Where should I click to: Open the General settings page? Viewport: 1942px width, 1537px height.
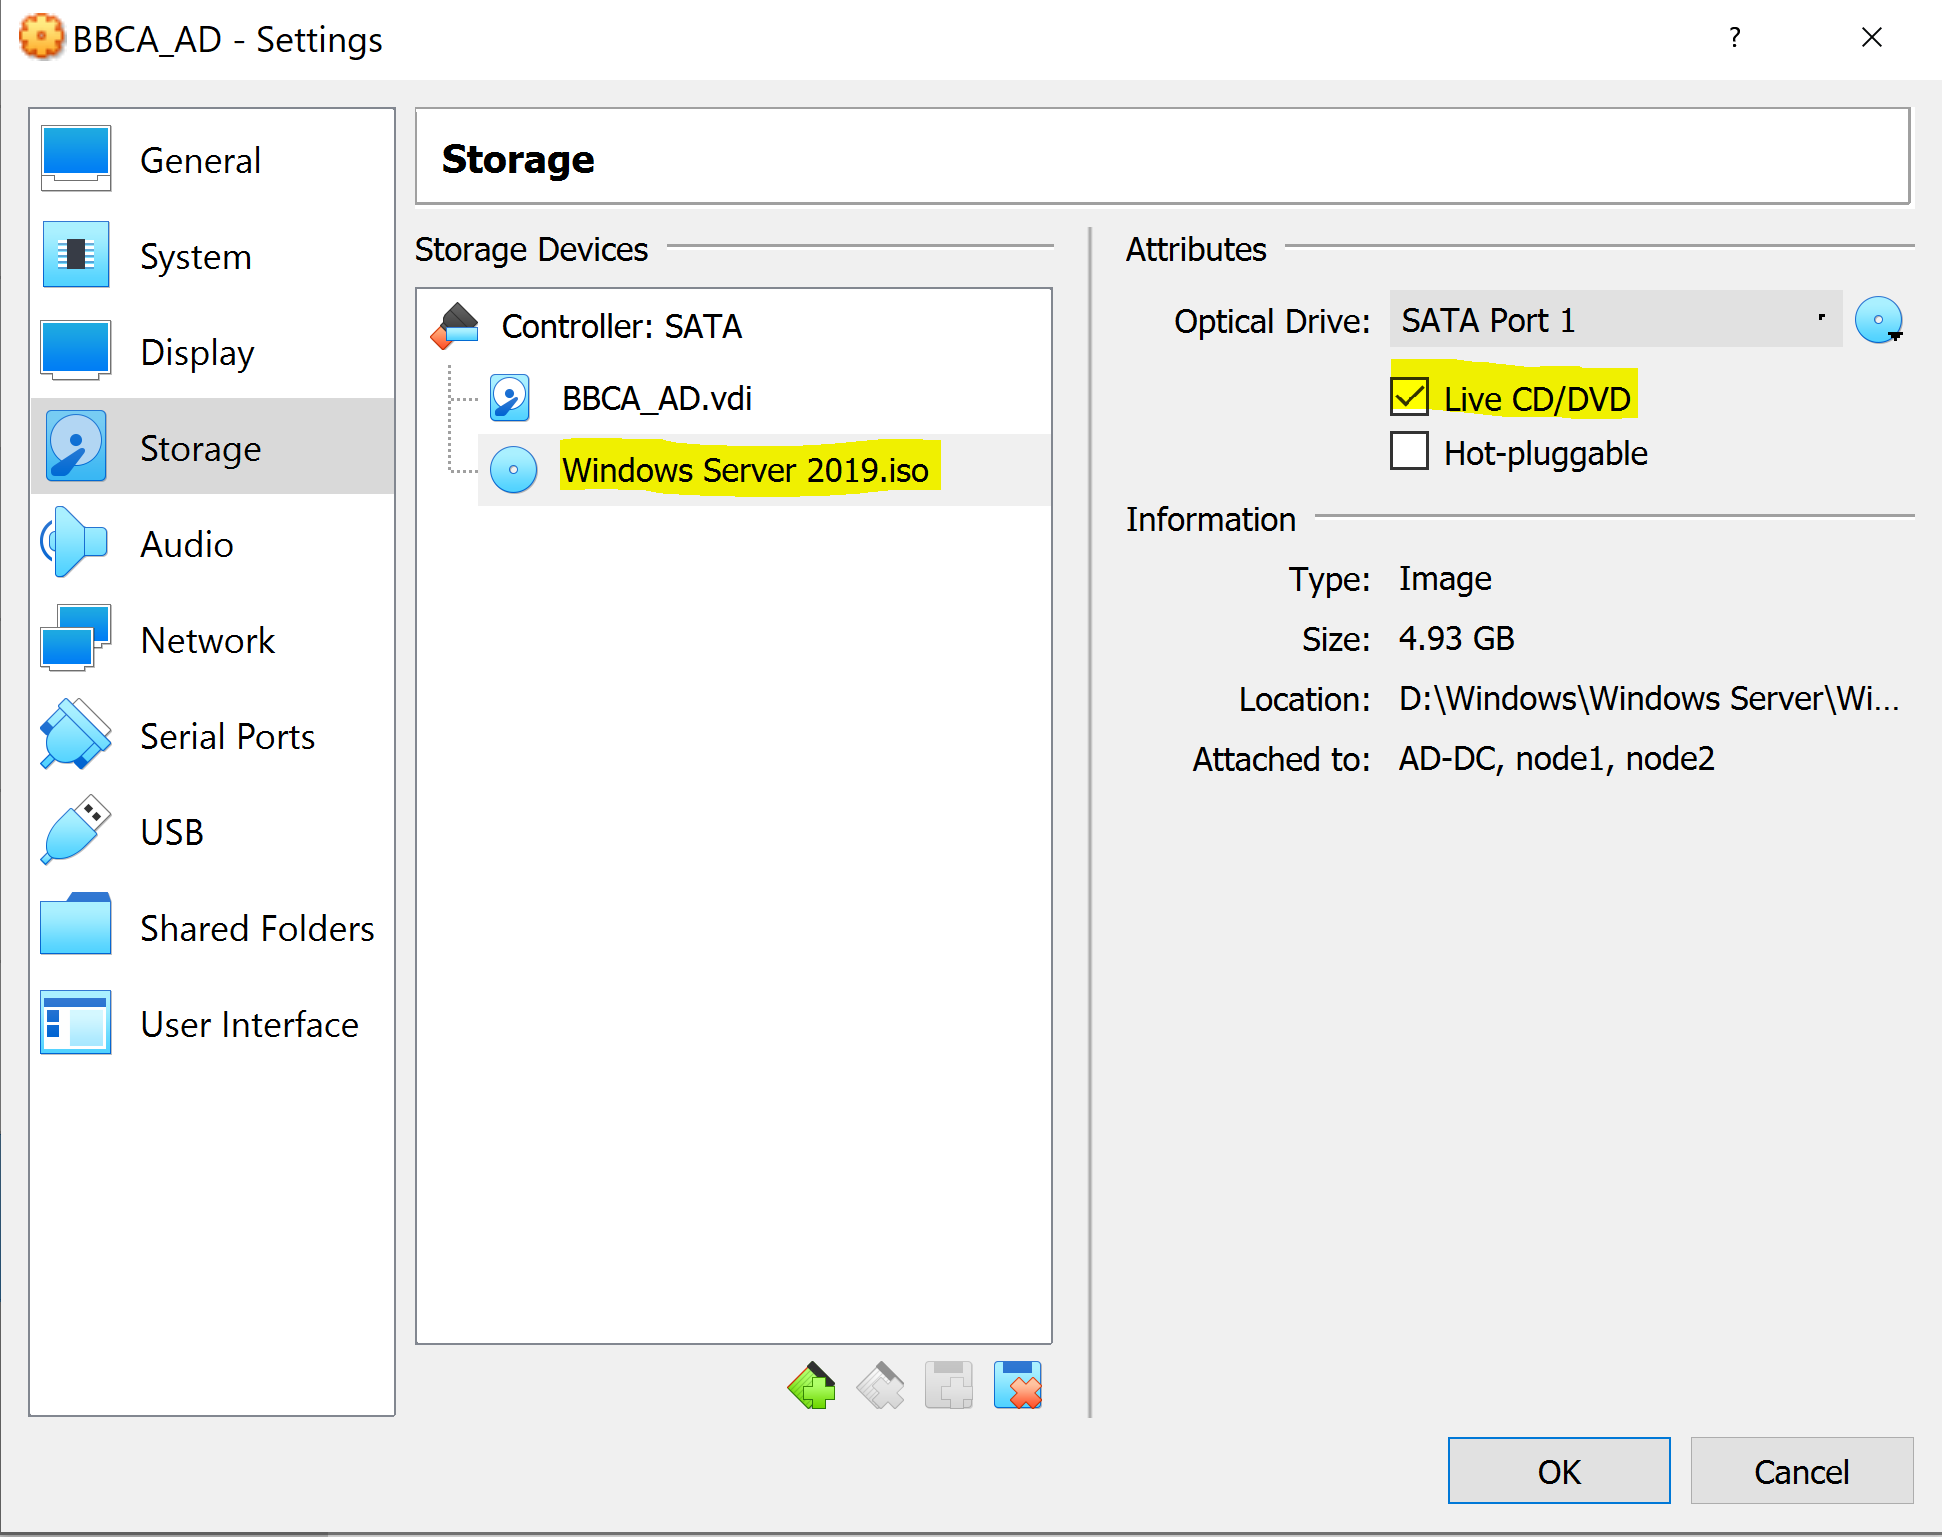pyautogui.click(x=212, y=160)
